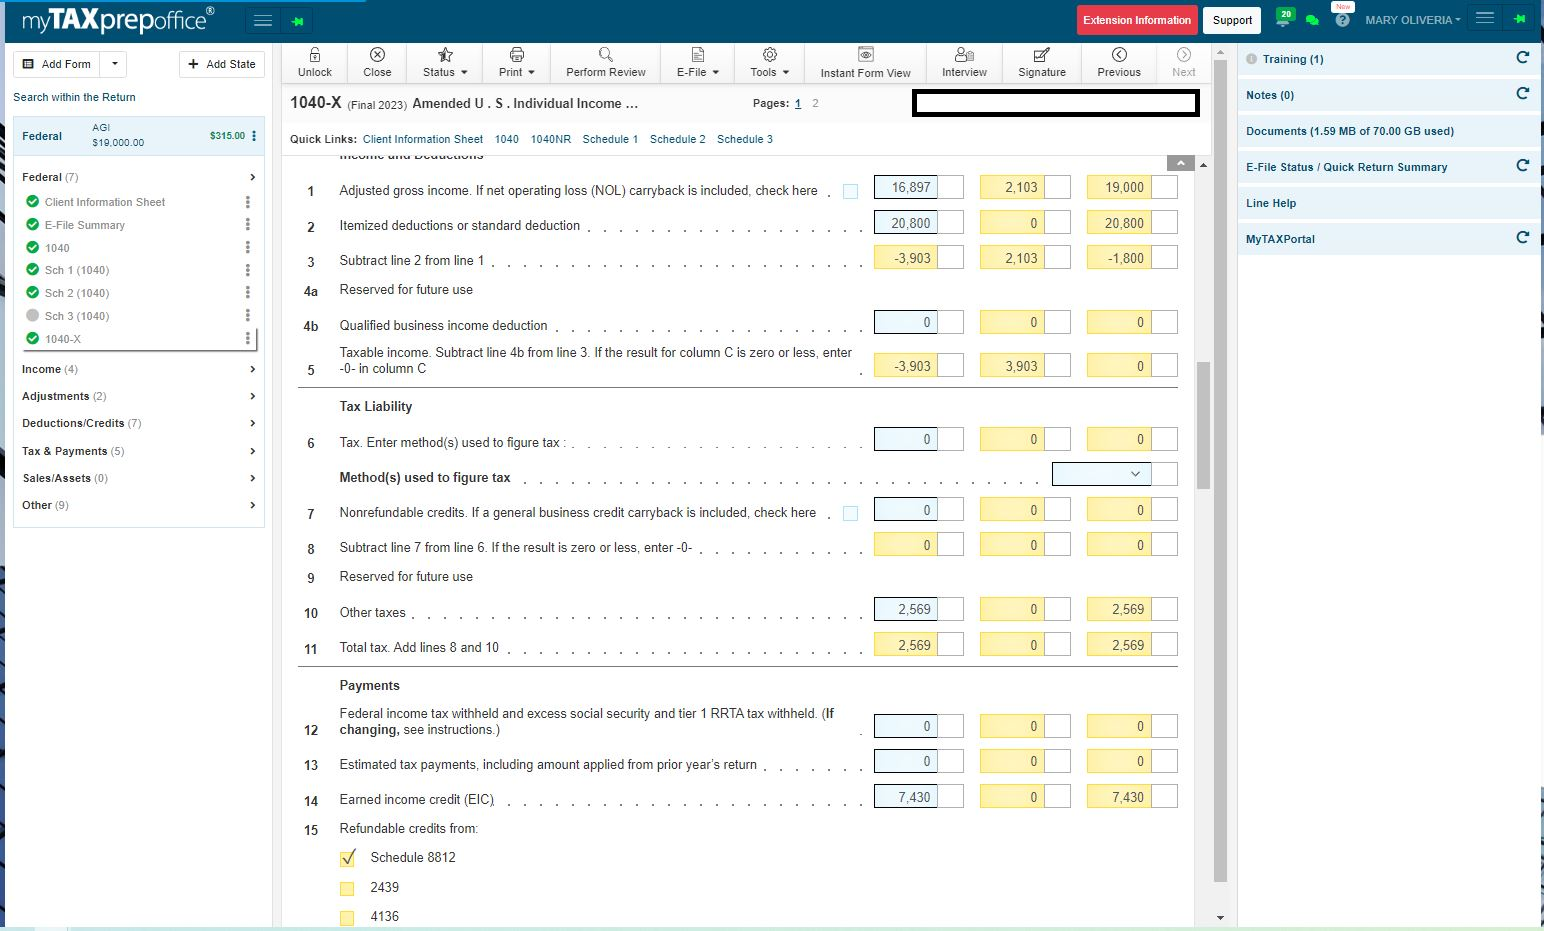Refresh E-File Status / Quick Return Summary
Viewport: 1544px width, 931px height.
coord(1522,166)
